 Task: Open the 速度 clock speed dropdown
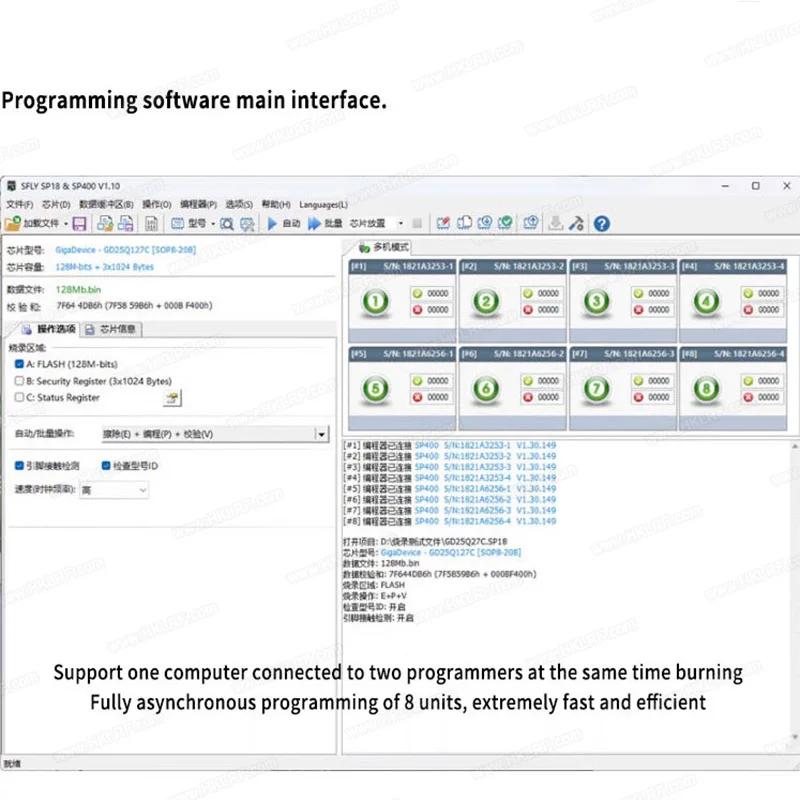(x=114, y=490)
